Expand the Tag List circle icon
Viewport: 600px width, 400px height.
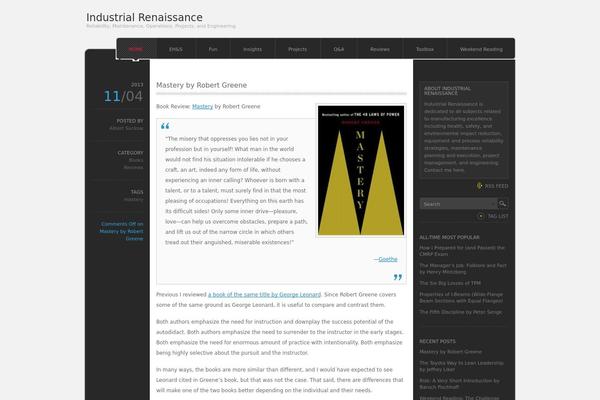(481, 216)
